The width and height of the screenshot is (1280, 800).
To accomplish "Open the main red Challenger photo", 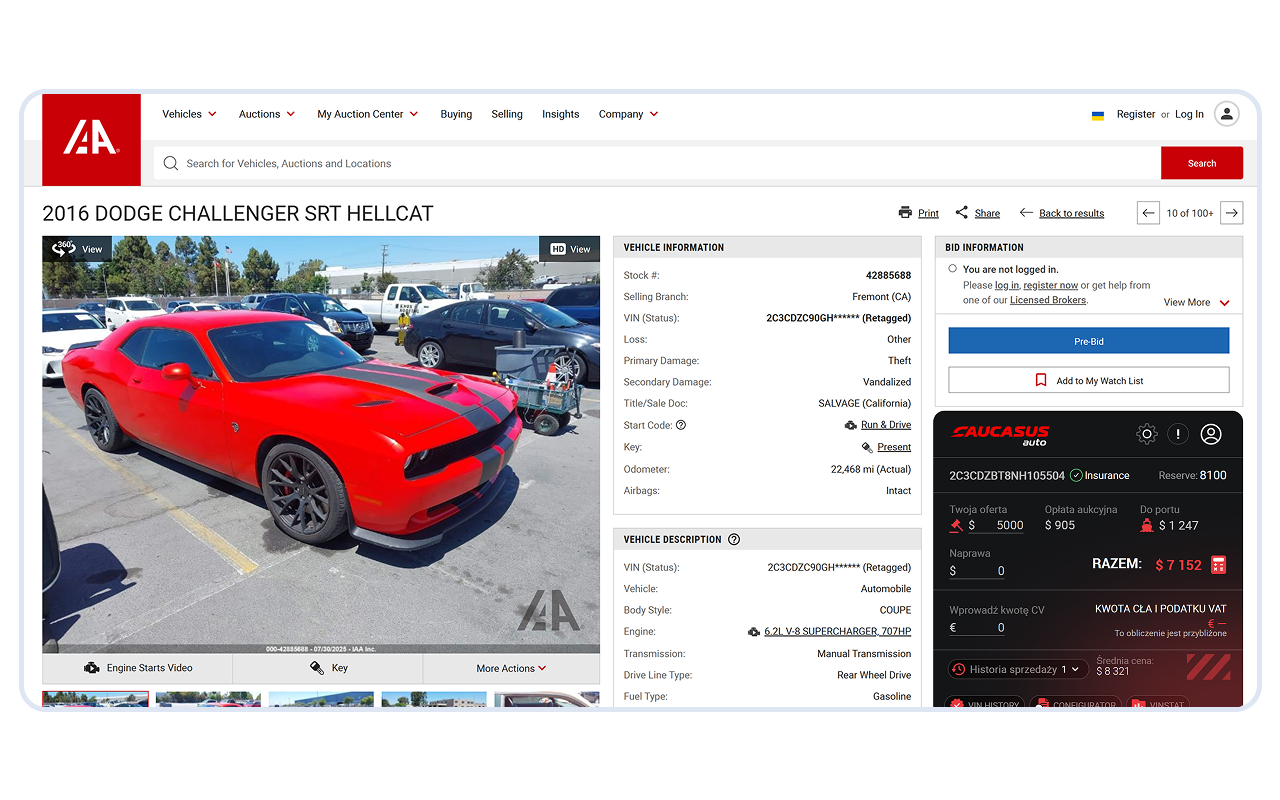I will (x=321, y=445).
